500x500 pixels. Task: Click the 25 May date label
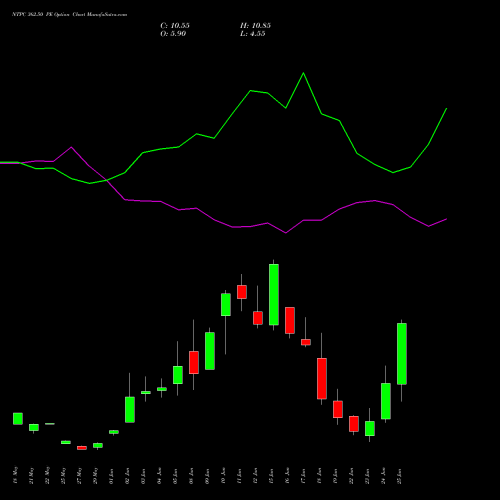(x=63, y=475)
